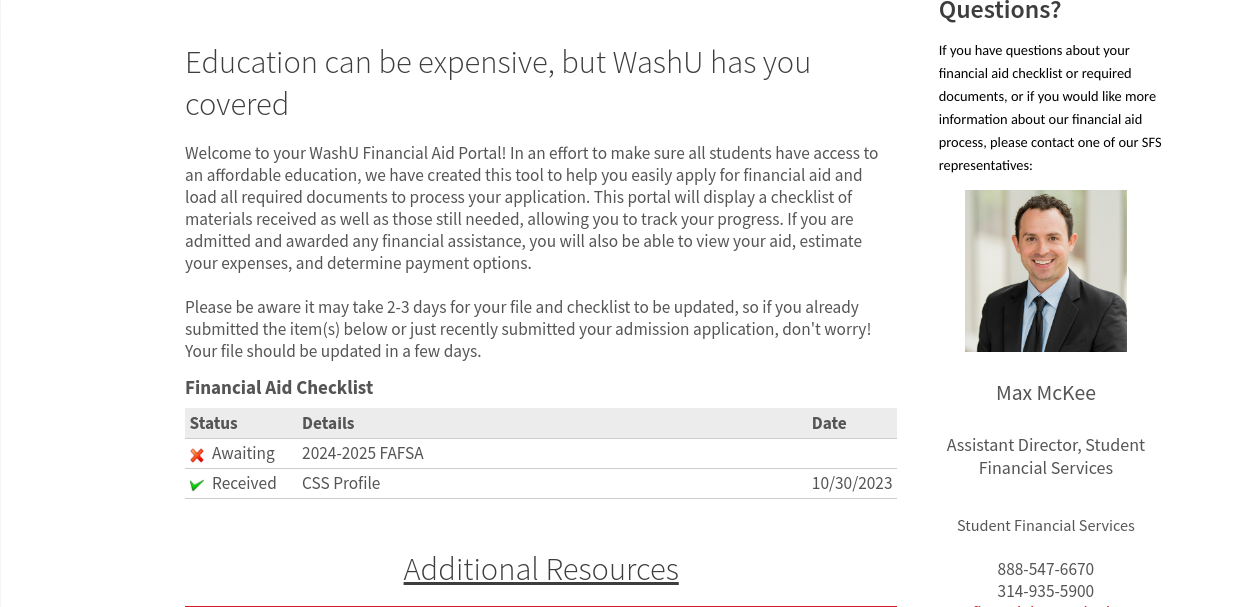1246x607 pixels.
Task: Click the Assistant Director, Student Financial Services title
Action: (x=1045, y=456)
